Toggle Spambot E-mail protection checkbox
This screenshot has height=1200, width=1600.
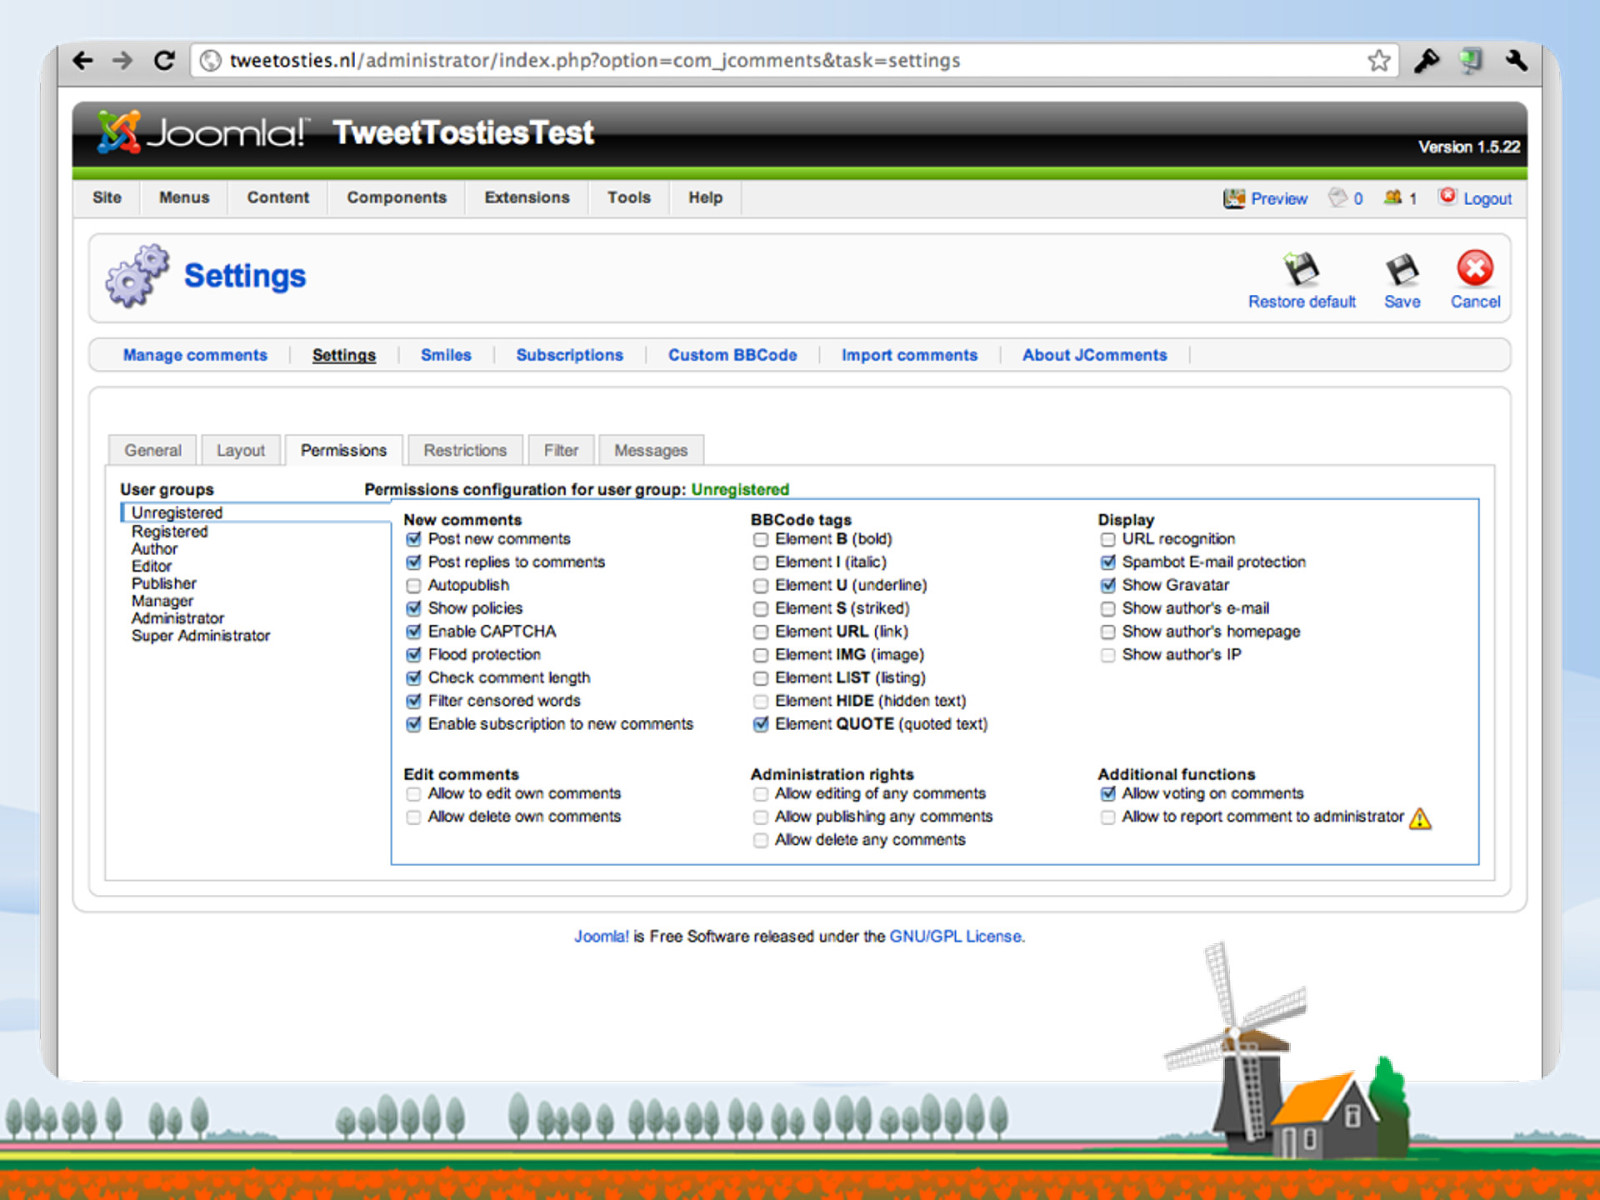1108,563
